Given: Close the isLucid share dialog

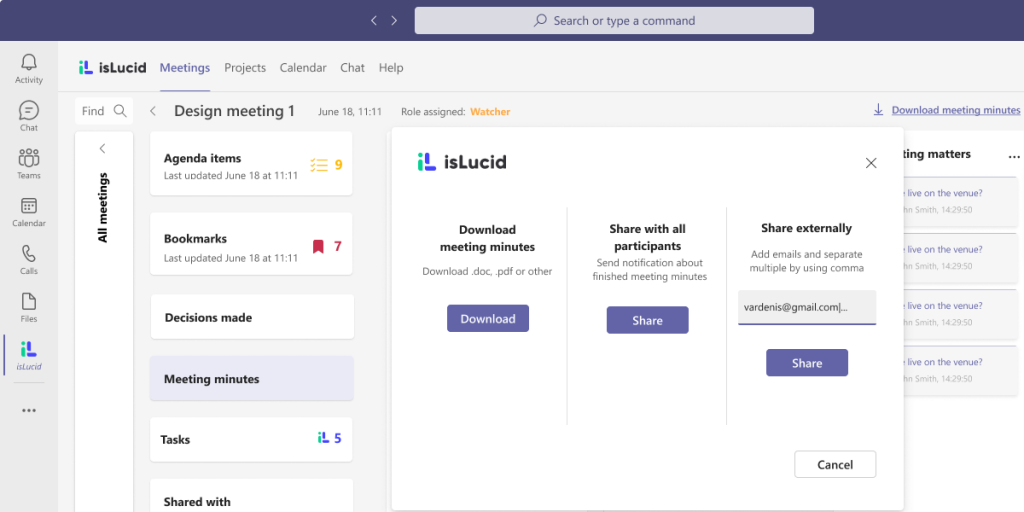Looking at the screenshot, I should pyautogui.click(x=871, y=163).
